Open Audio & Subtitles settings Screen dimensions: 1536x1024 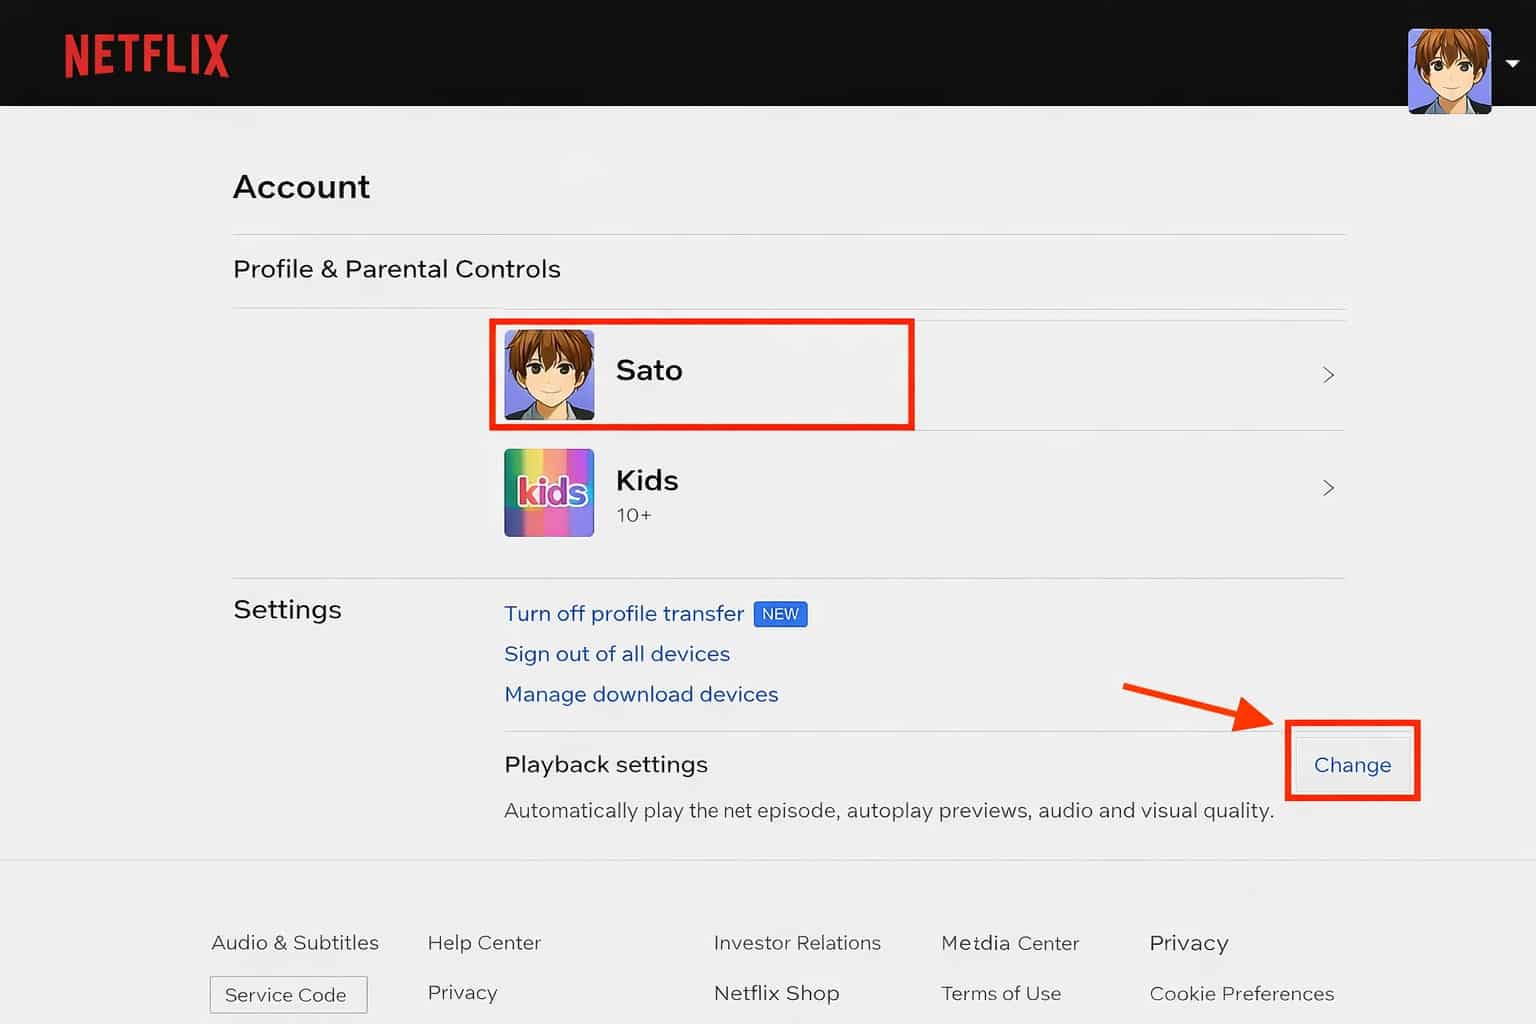[295, 942]
